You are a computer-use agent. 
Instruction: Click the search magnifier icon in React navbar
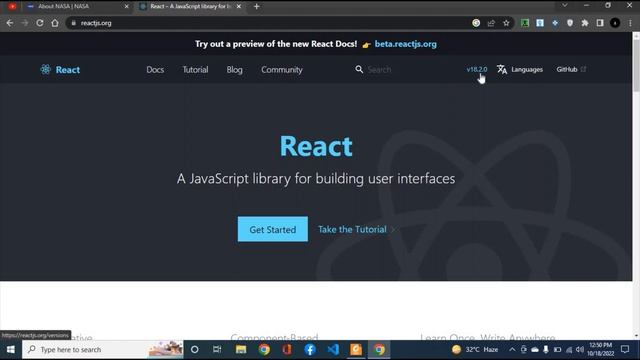[x=359, y=69]
